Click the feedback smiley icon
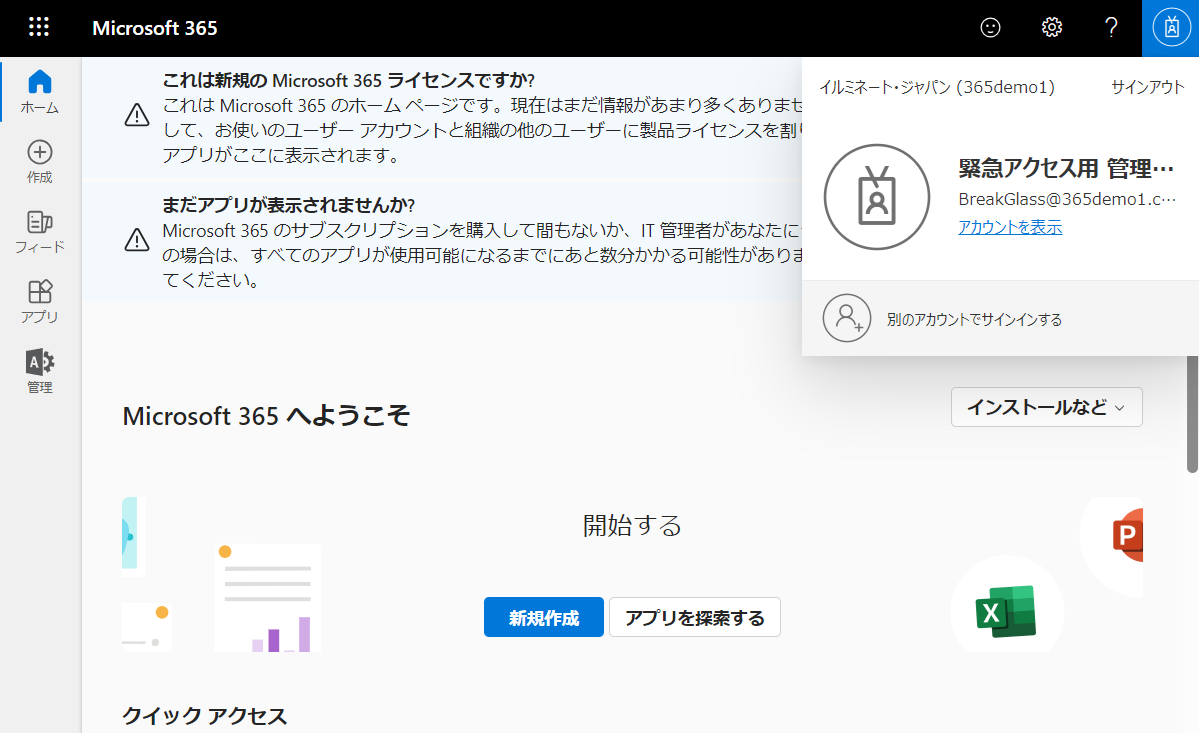This screenshot has width=1199, height=733. point(990,28)
